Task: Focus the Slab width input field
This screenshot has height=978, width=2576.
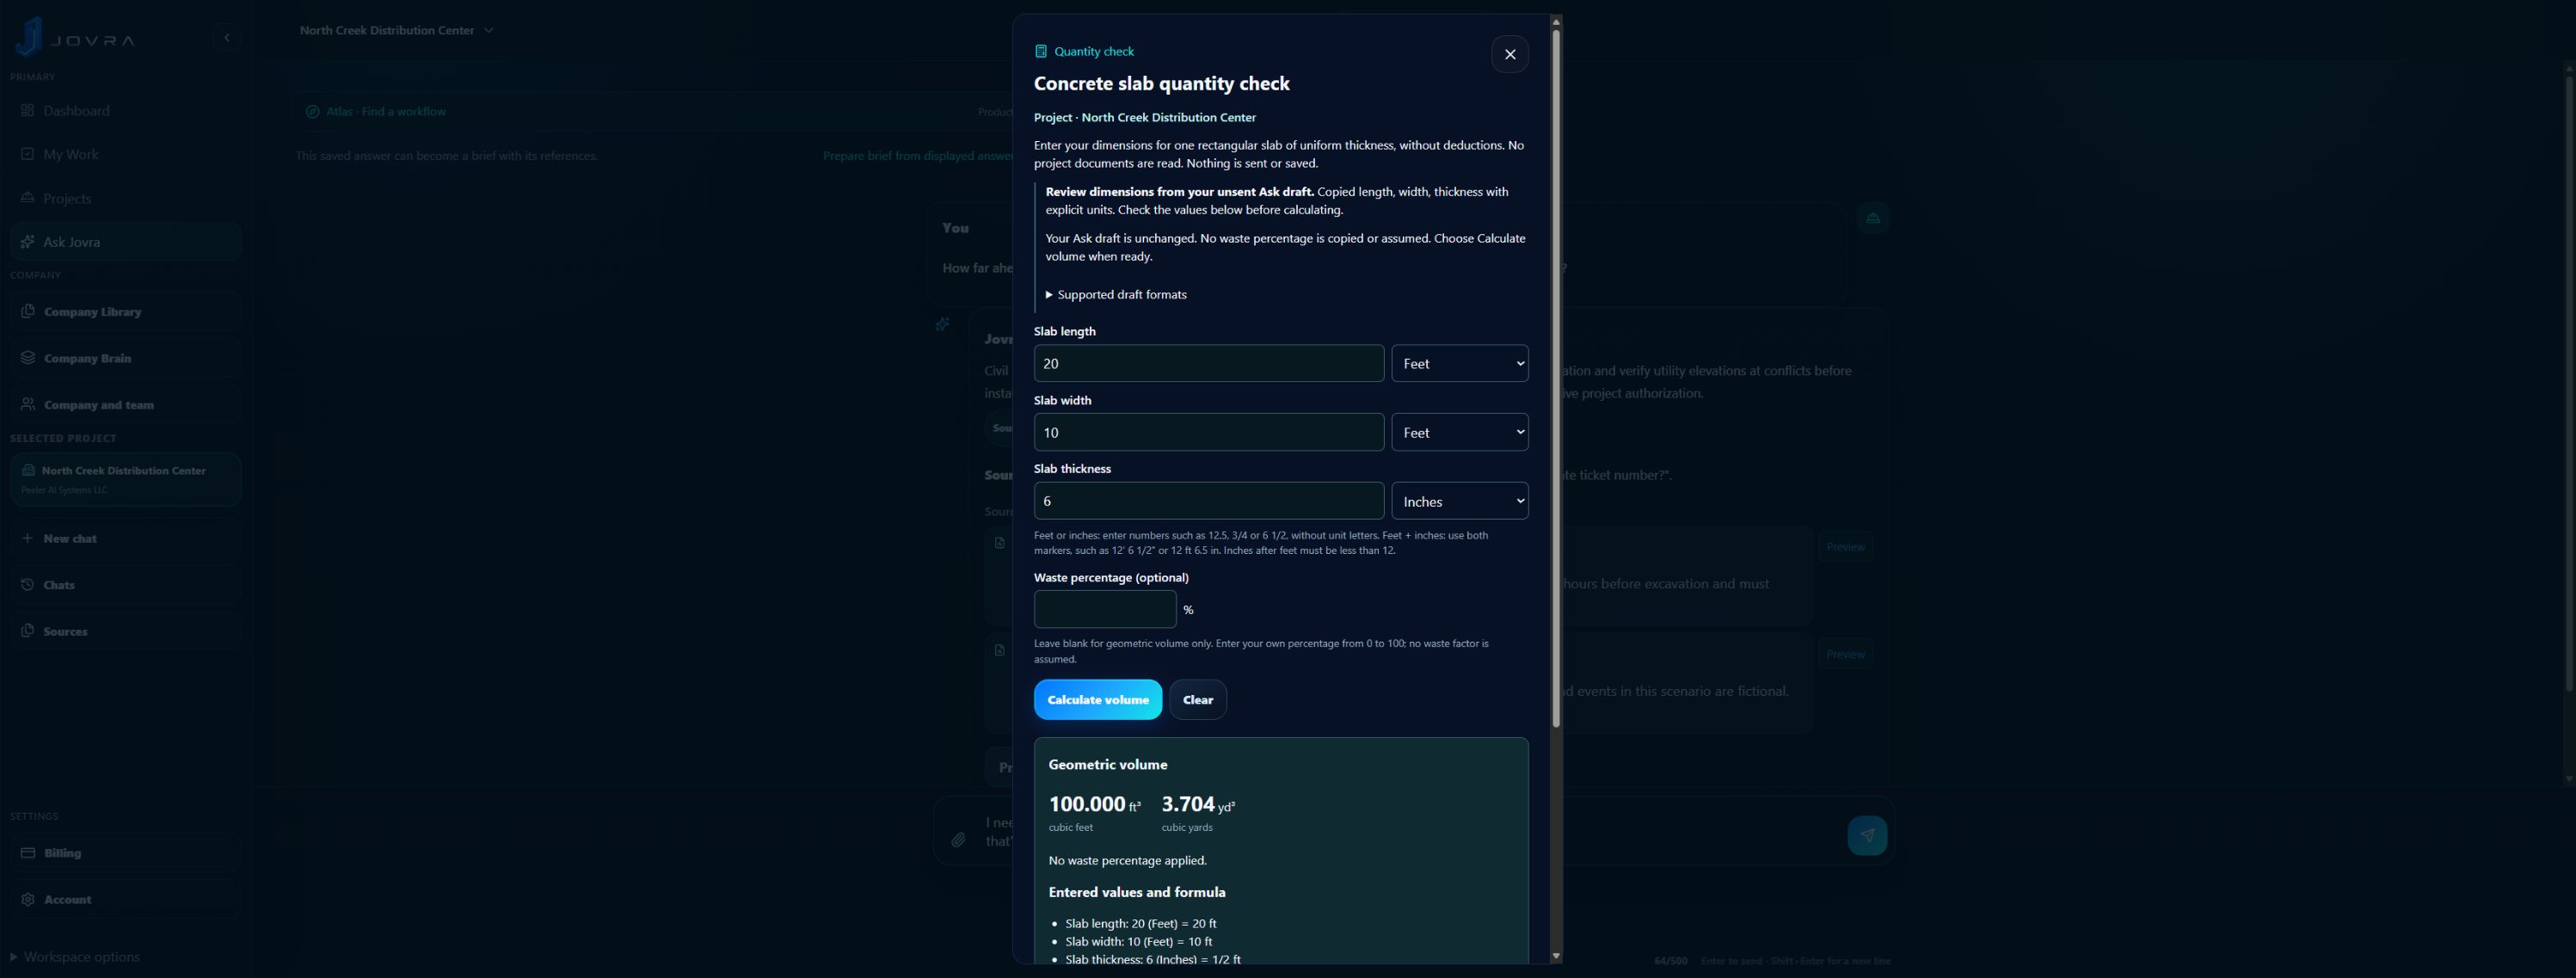Action: click(1208, 432)
